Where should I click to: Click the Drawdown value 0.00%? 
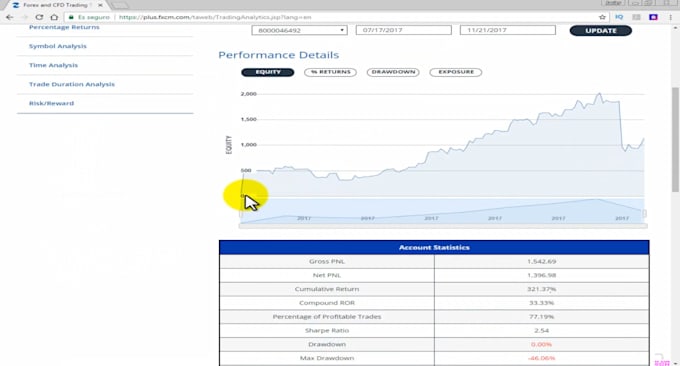542,344
